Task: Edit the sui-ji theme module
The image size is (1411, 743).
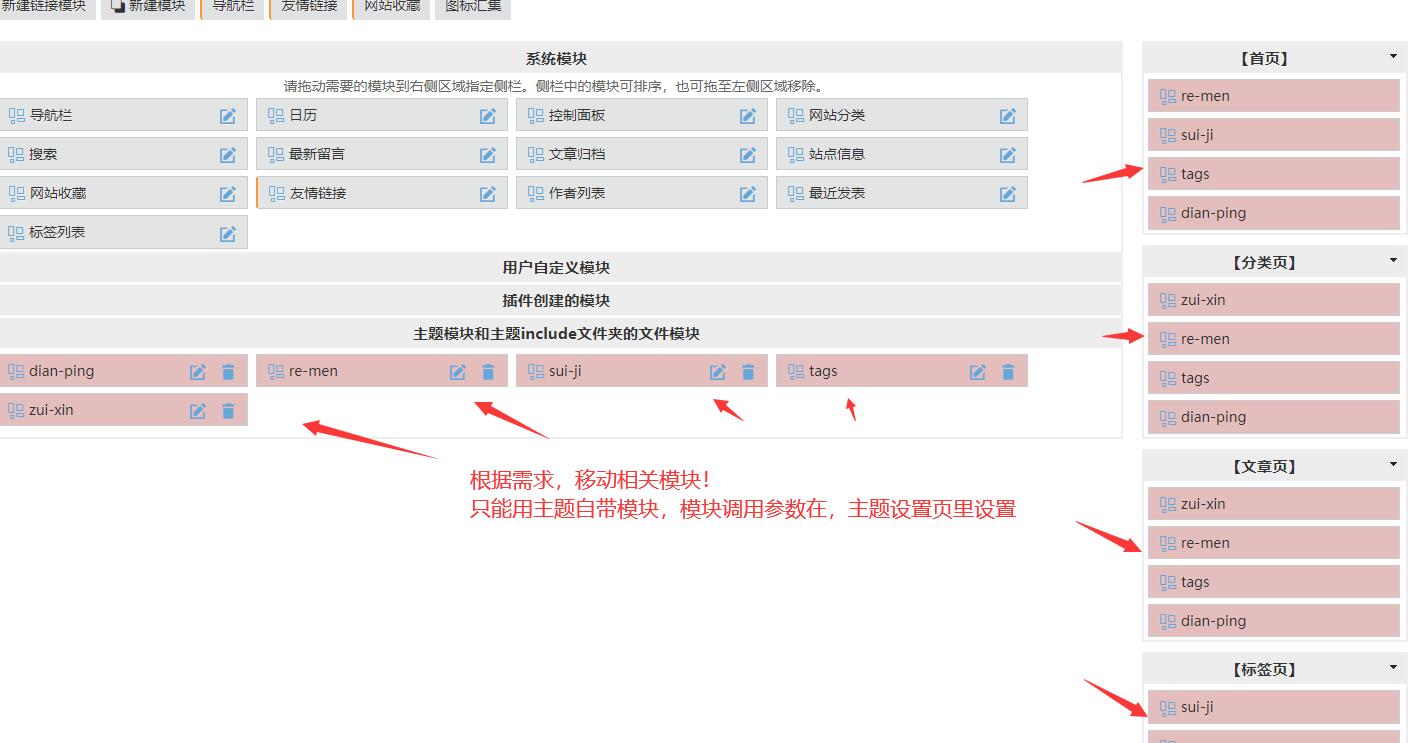Action: click(718, 372)
